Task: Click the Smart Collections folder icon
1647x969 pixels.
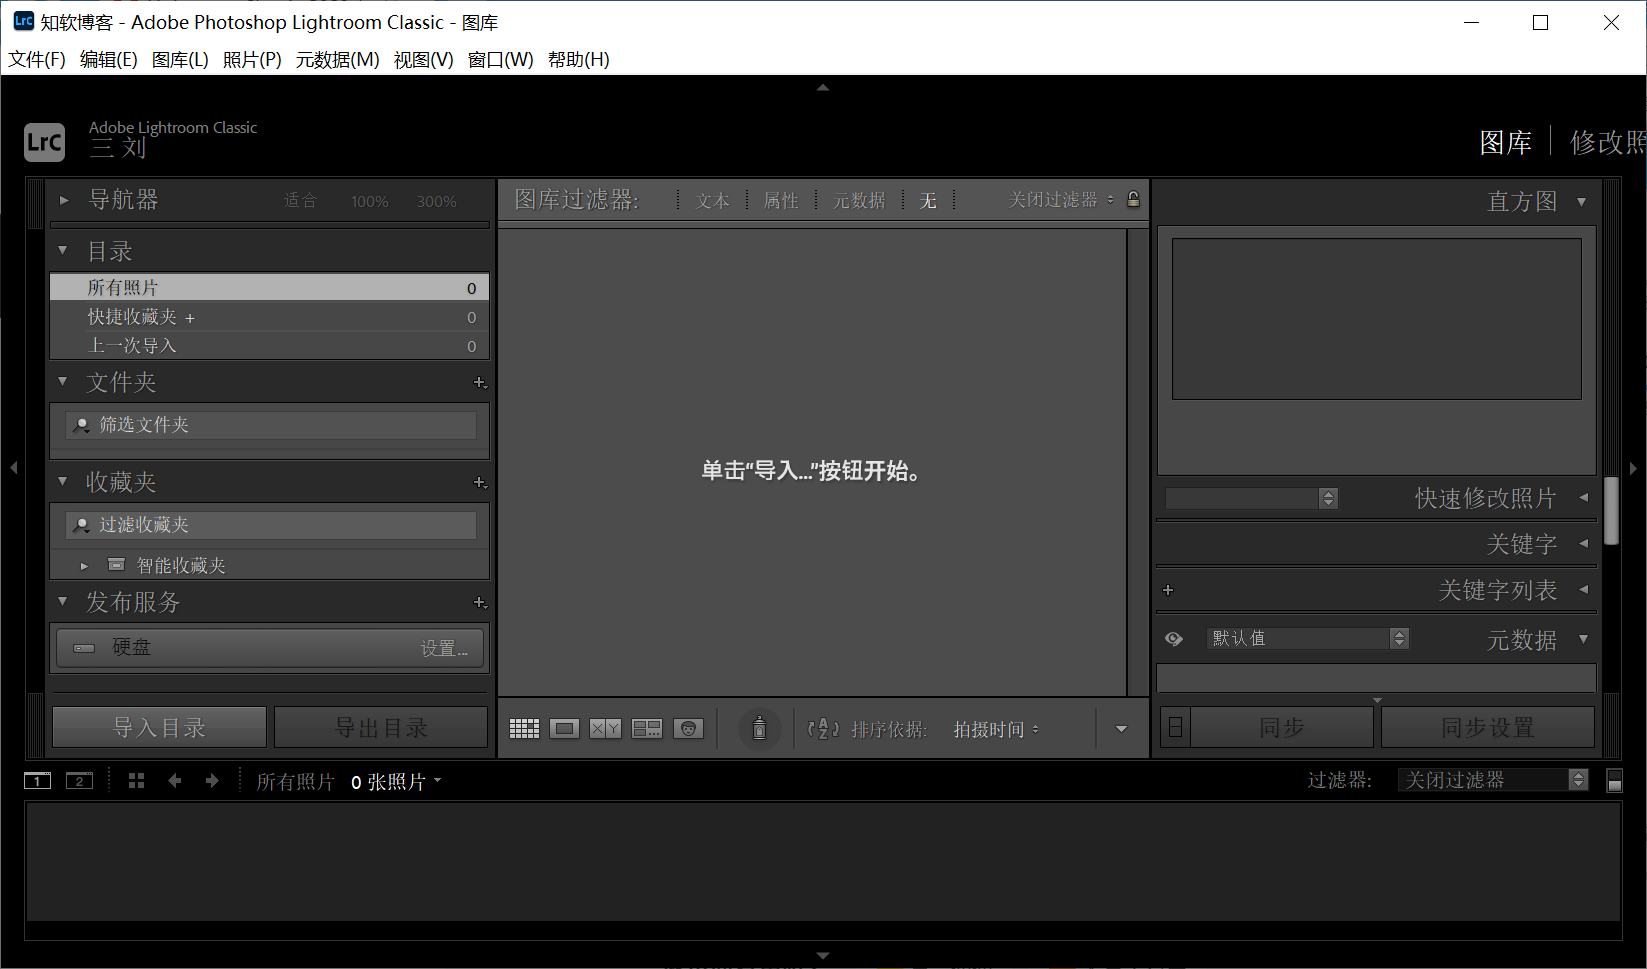Action: (x=116, y=565)
